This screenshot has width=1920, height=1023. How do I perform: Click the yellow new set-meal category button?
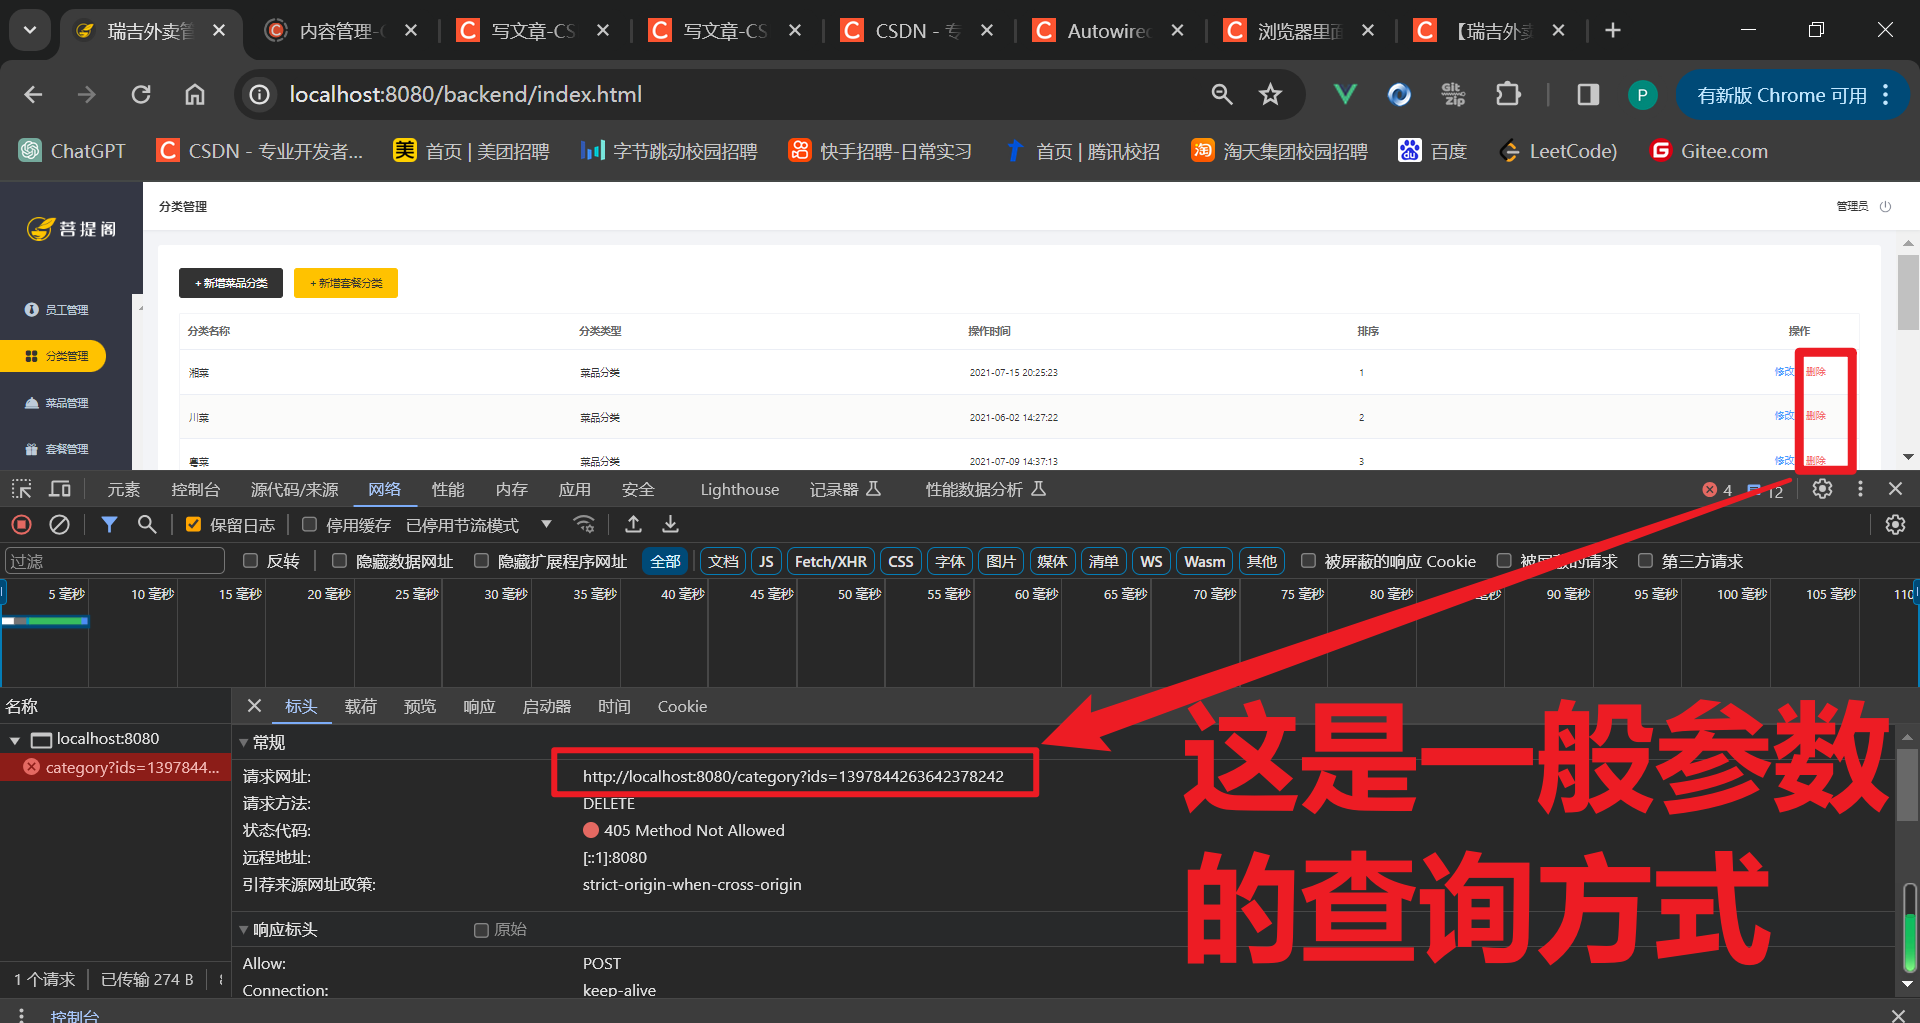346,283
